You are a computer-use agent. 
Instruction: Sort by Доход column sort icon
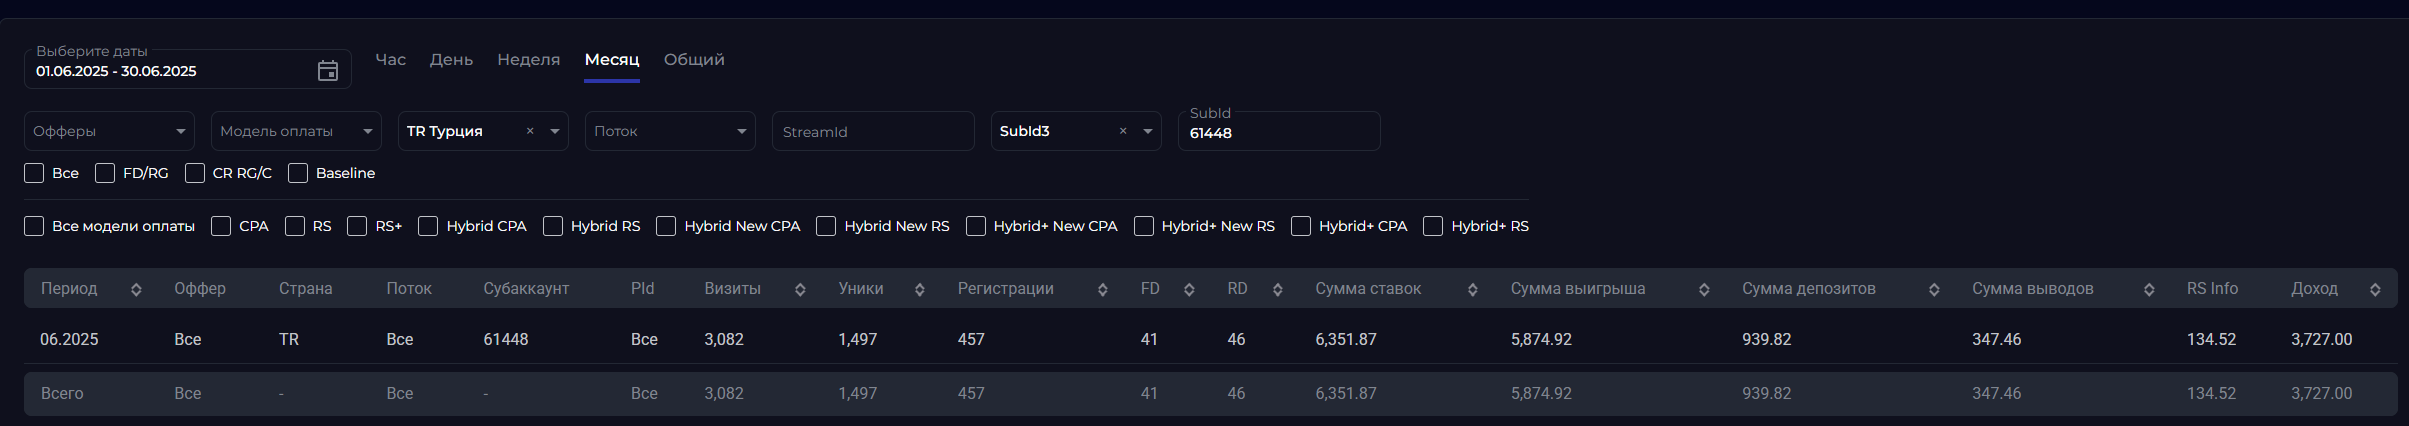[x=2375, y=289]
